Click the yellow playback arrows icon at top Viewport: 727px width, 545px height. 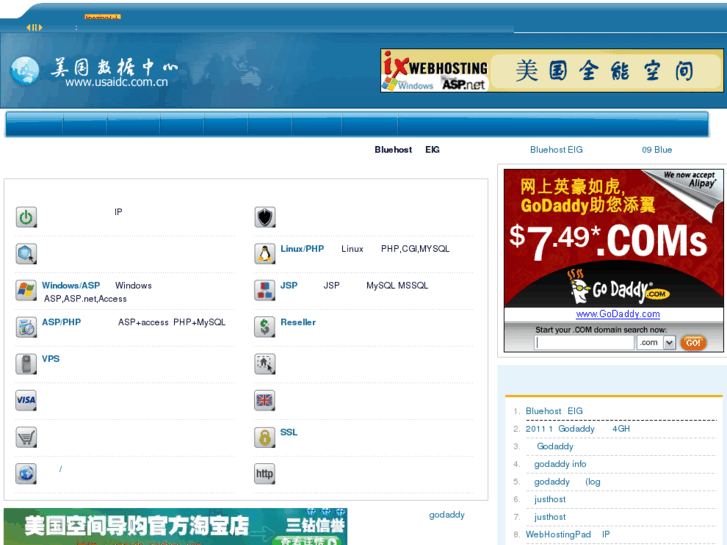tap(34, 27)
